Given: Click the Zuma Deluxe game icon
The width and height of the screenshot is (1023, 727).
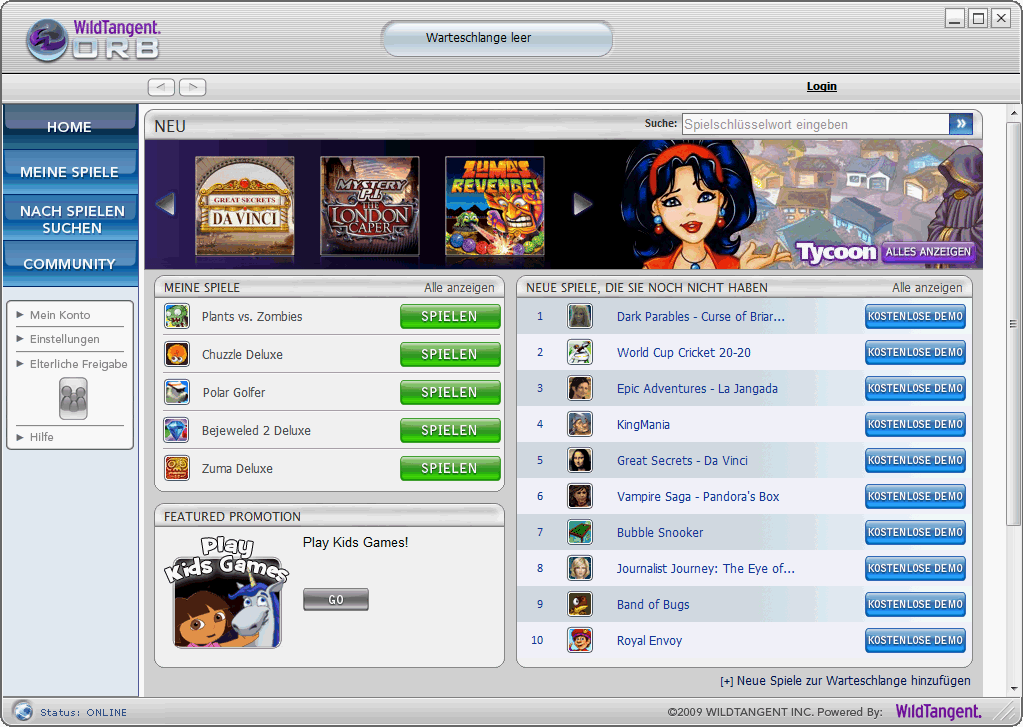Looking at the screenshot, I should point(177,468).
